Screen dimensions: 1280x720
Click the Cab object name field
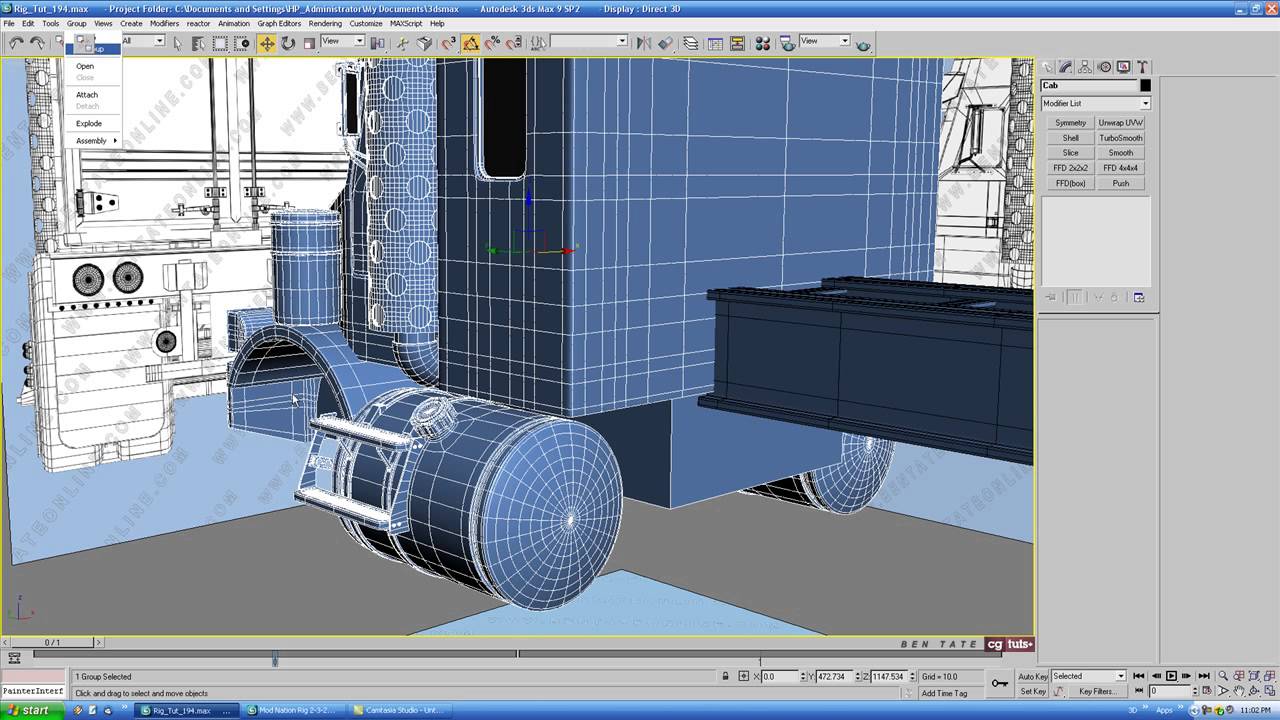point(1088,86)
